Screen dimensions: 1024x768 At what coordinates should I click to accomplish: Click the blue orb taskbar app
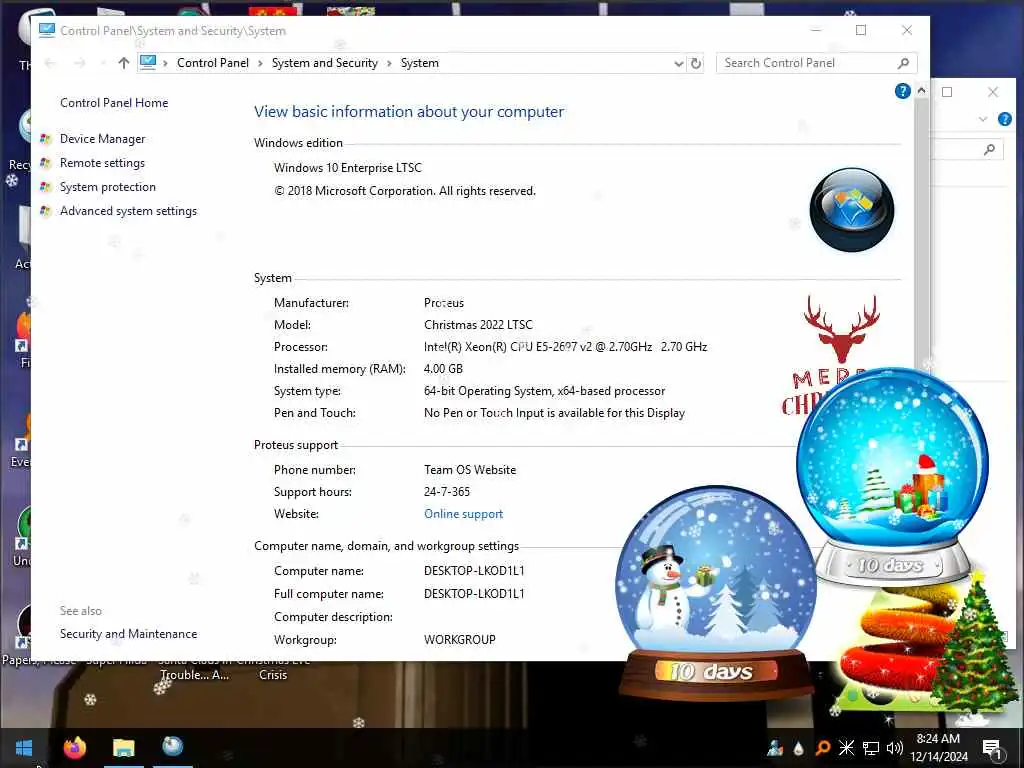tap(172, 746)
